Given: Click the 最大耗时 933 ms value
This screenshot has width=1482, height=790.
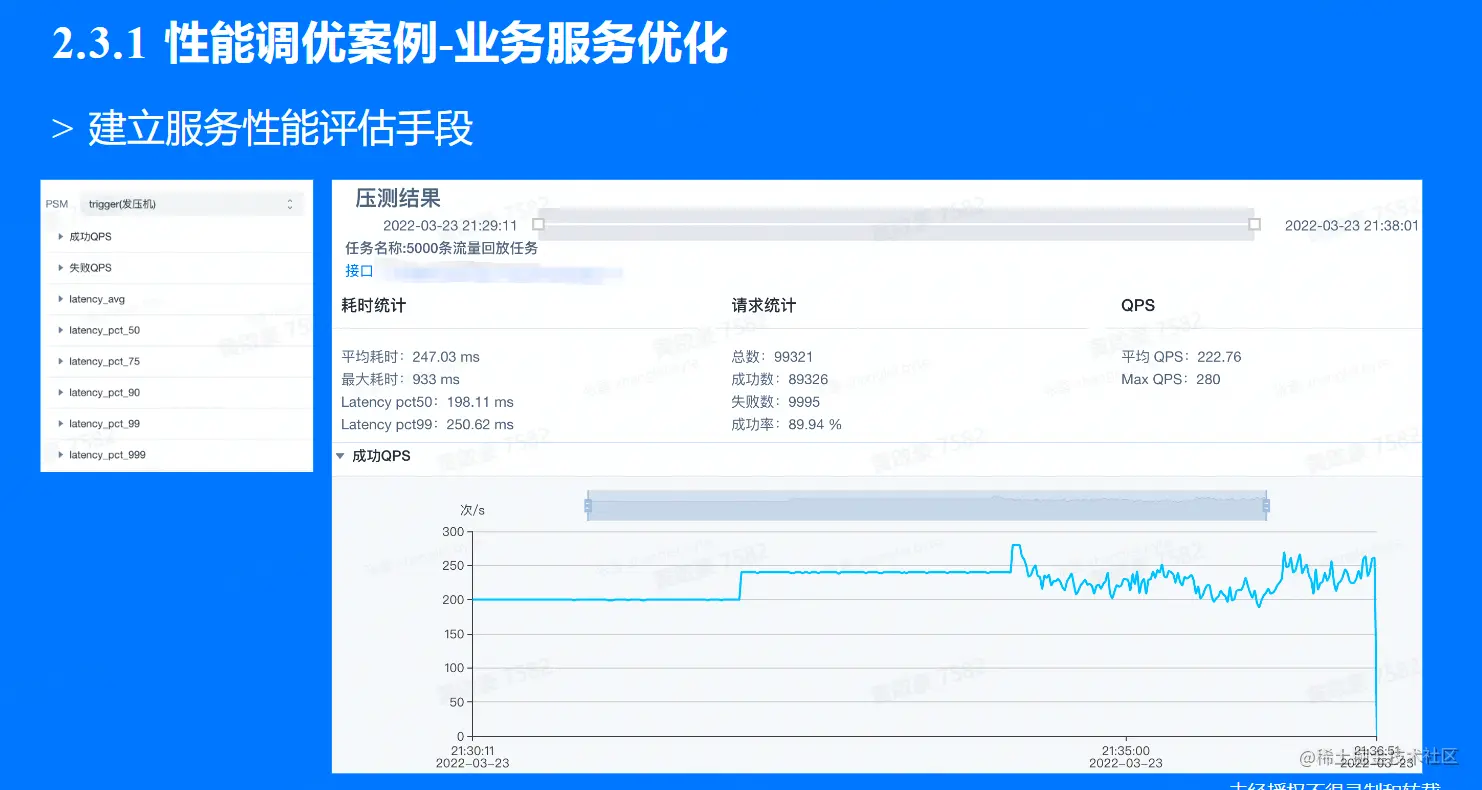Looking at the screenshot, I should coord(400,379).
